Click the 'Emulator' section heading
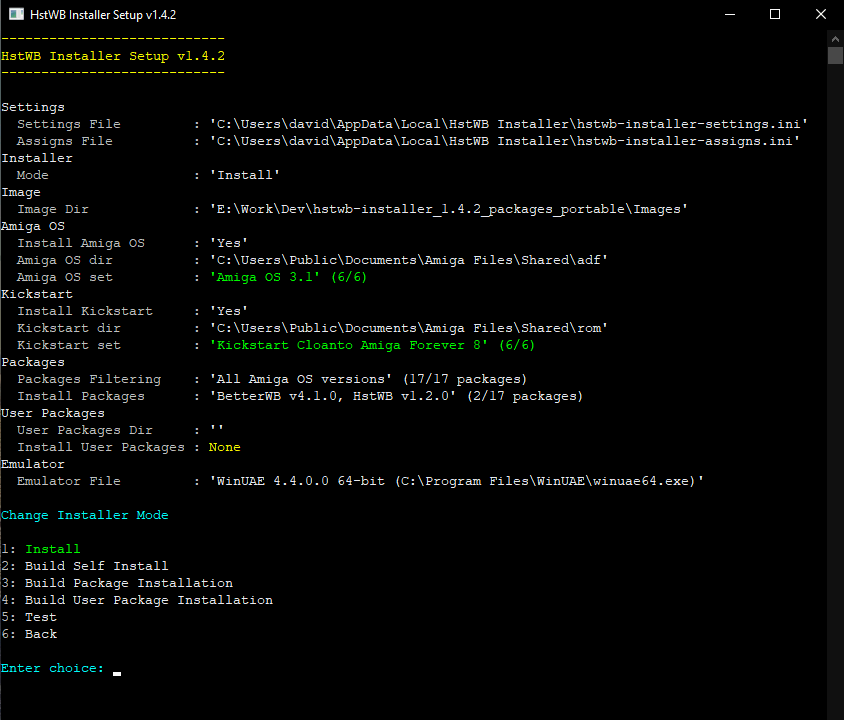Screen dimensions: 844x720 [33, 464]
